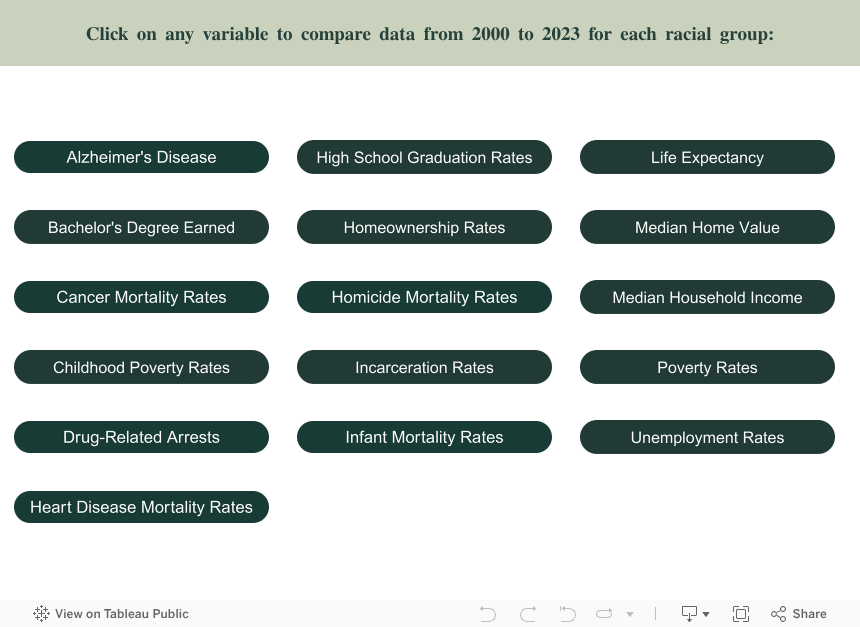Click the Redo arrow icon
Viewport: 860px width, 627px height.
click(x=528, y=614)
